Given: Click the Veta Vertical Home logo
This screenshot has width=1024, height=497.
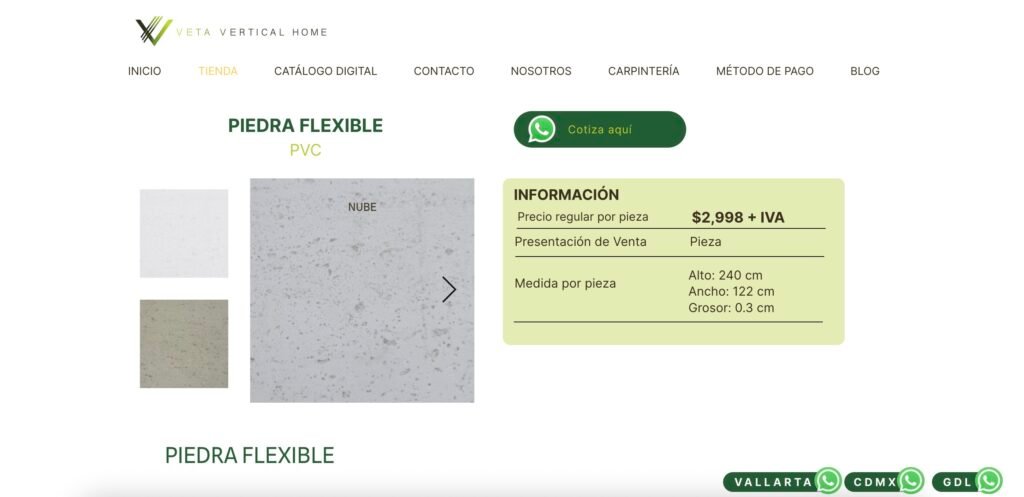Looking at the screenshot, I should (231, 31).
